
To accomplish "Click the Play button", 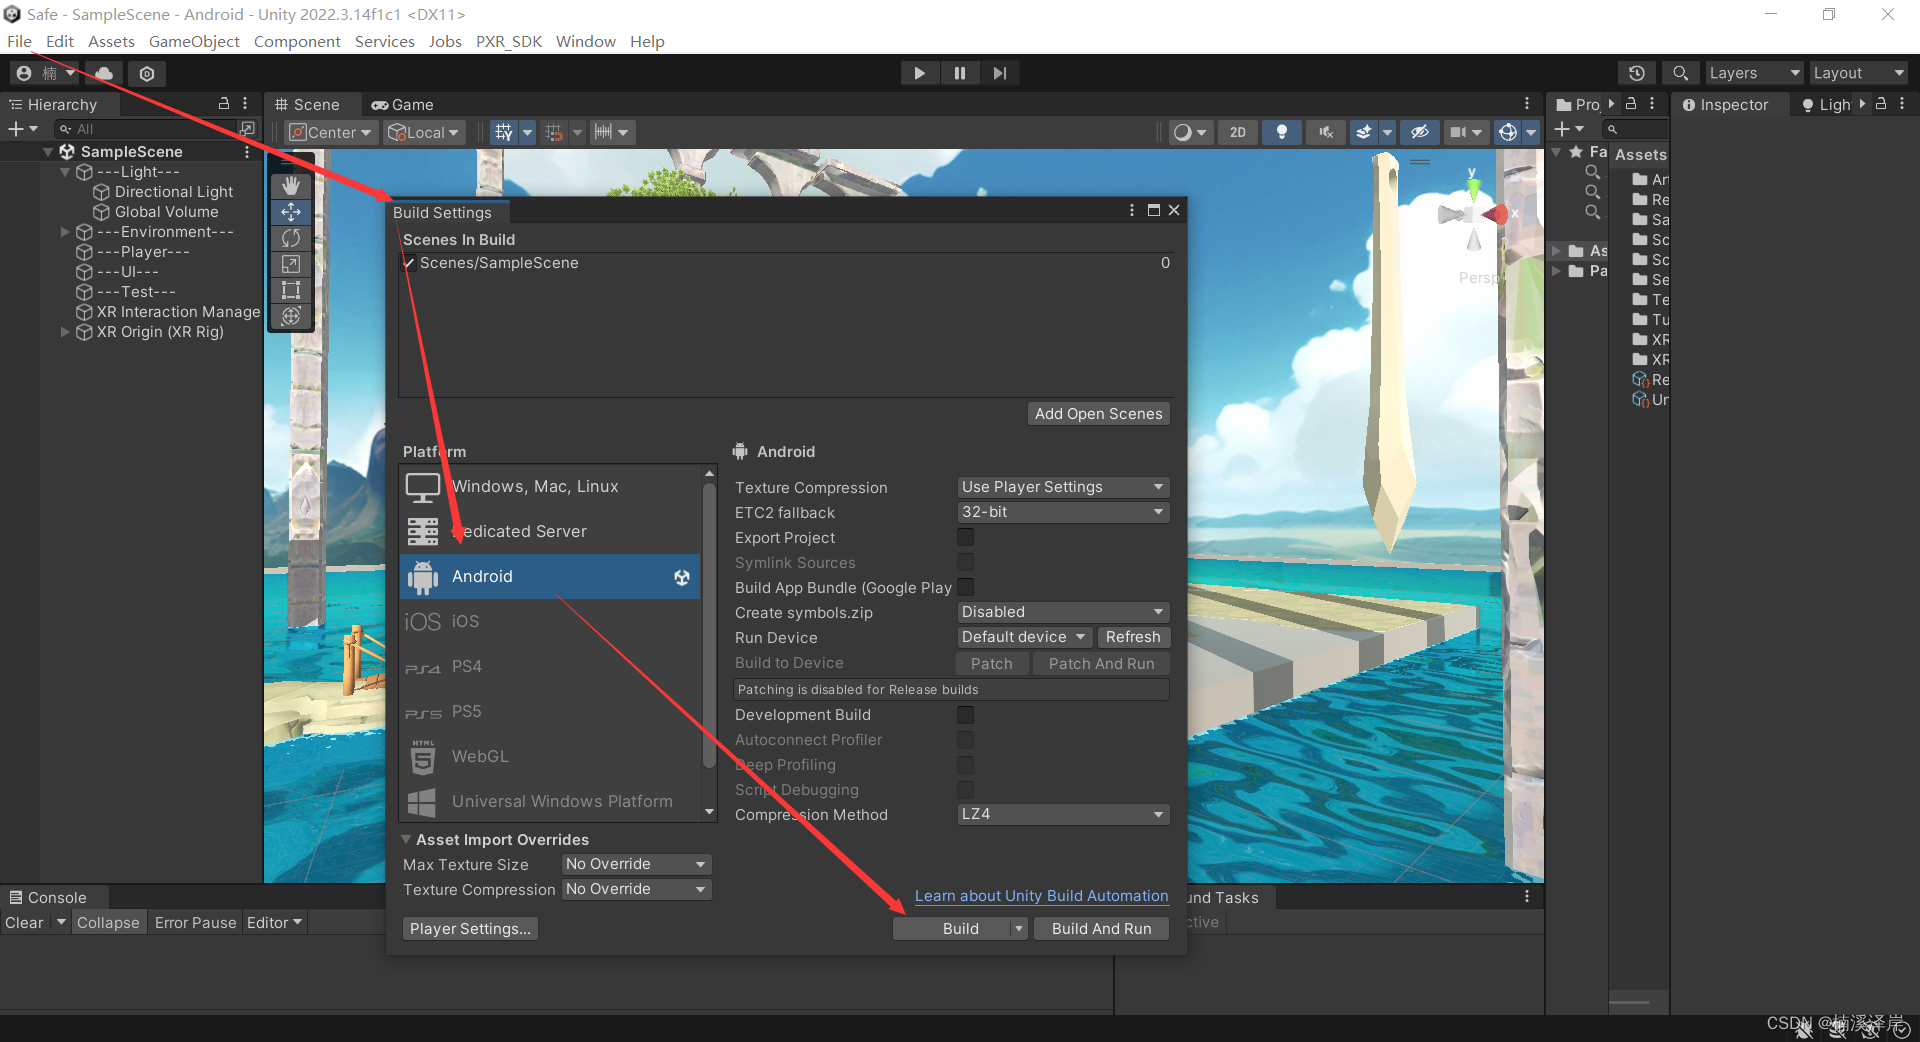I will point(919,73).
